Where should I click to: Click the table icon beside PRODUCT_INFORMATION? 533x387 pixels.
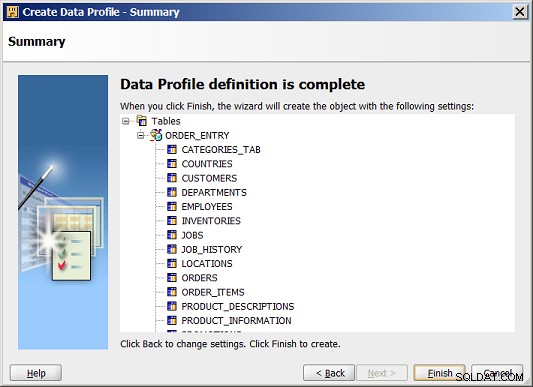[x=172, y=321]
